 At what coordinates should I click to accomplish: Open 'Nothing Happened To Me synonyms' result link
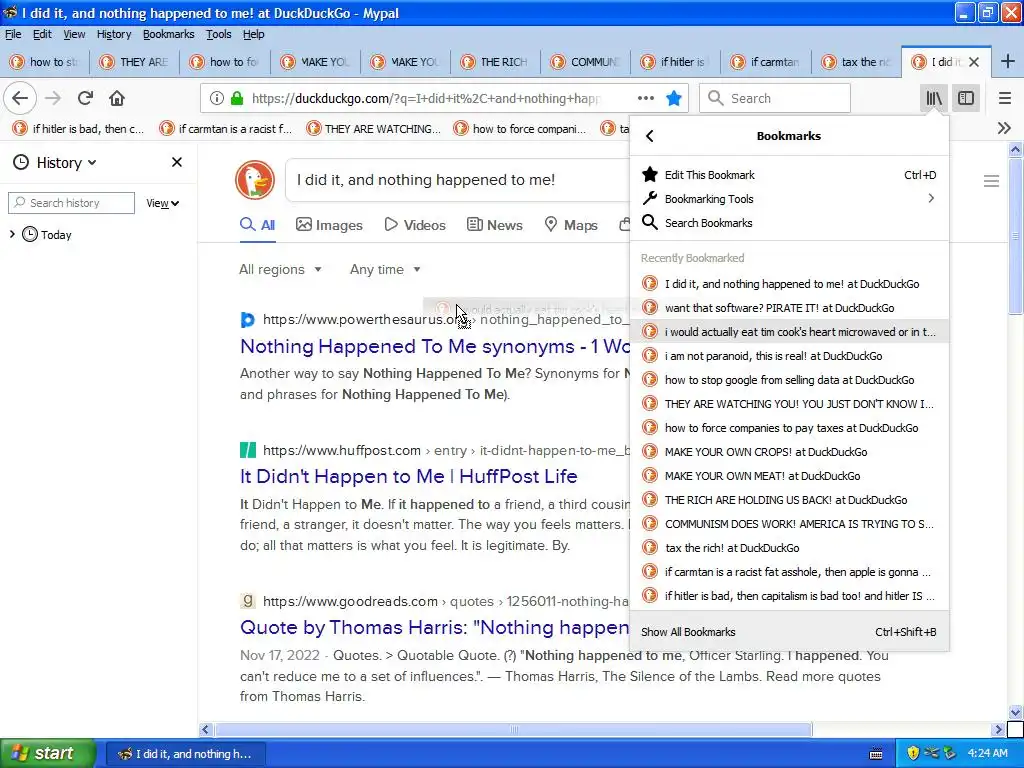click(434, 346)
